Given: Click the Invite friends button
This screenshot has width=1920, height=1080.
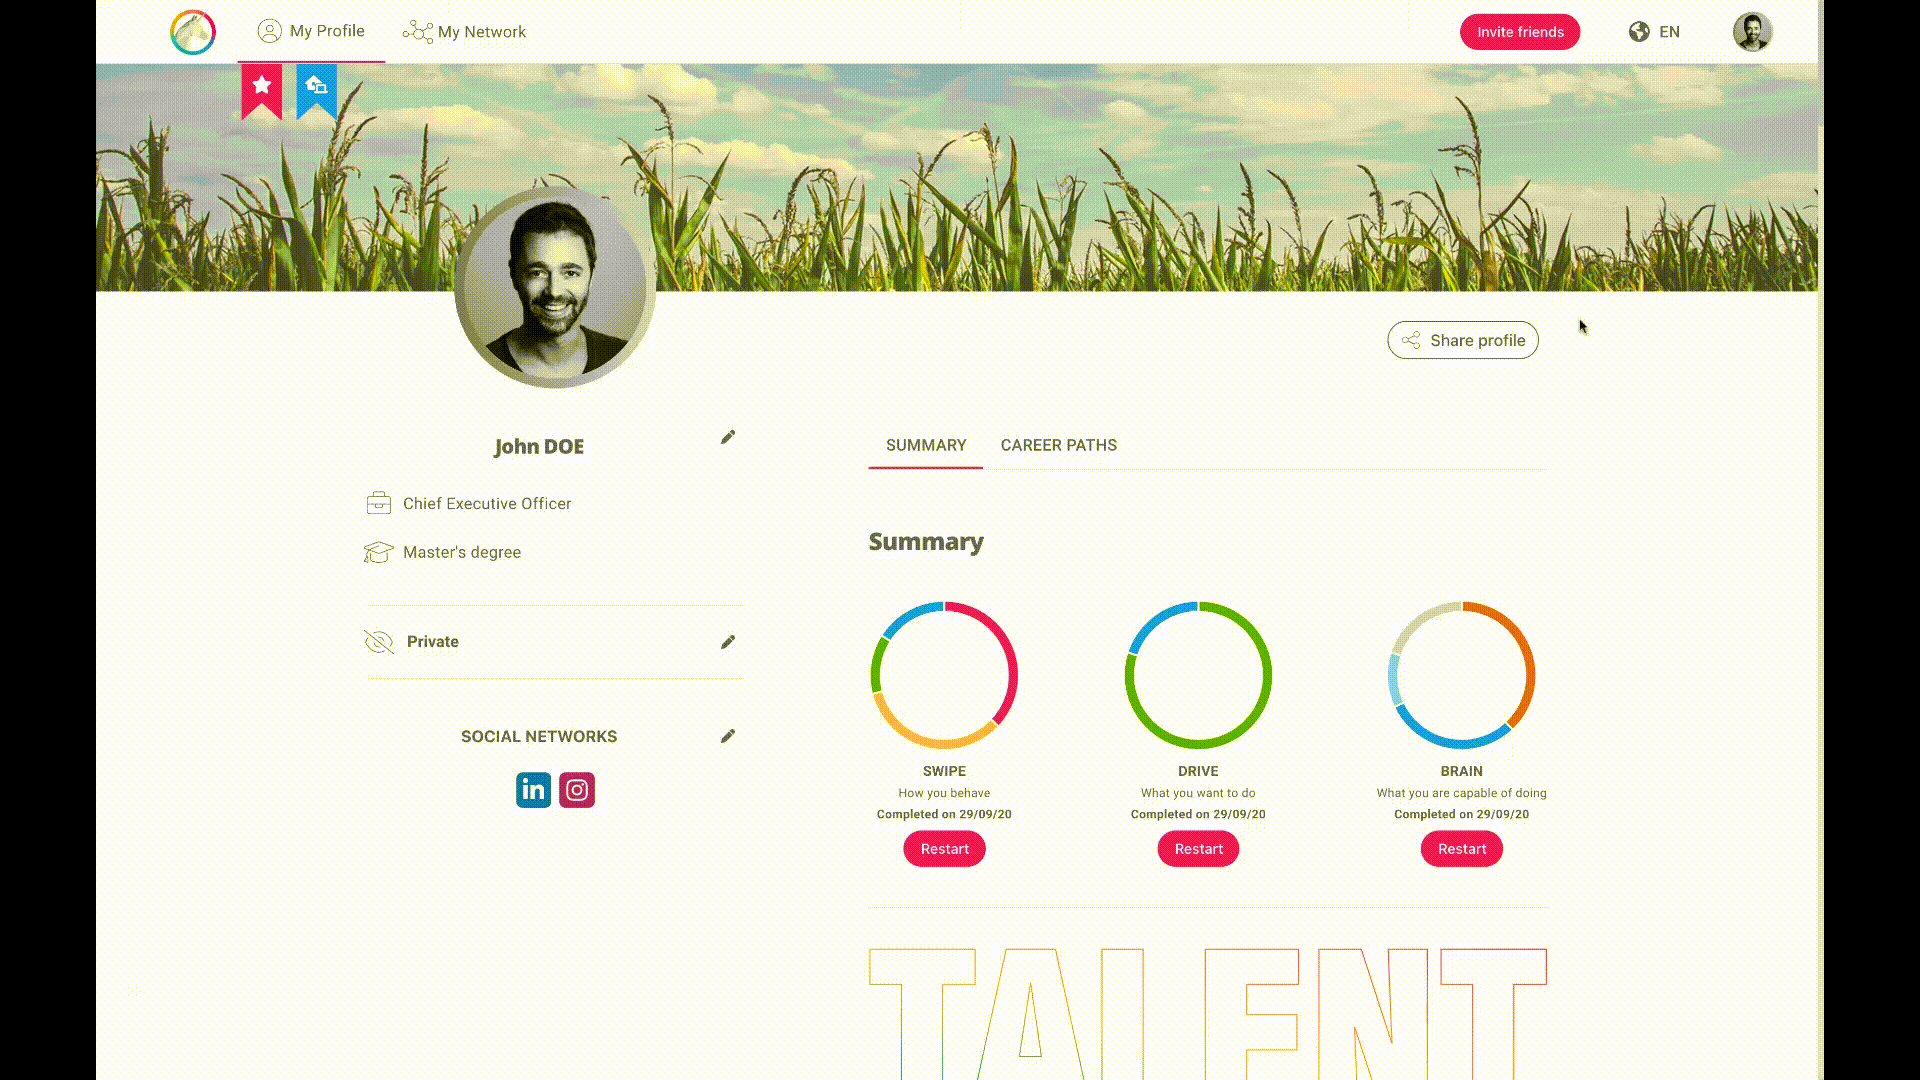Looking at the screenshot, I should pyautogui.click(x=1519, y=32).
